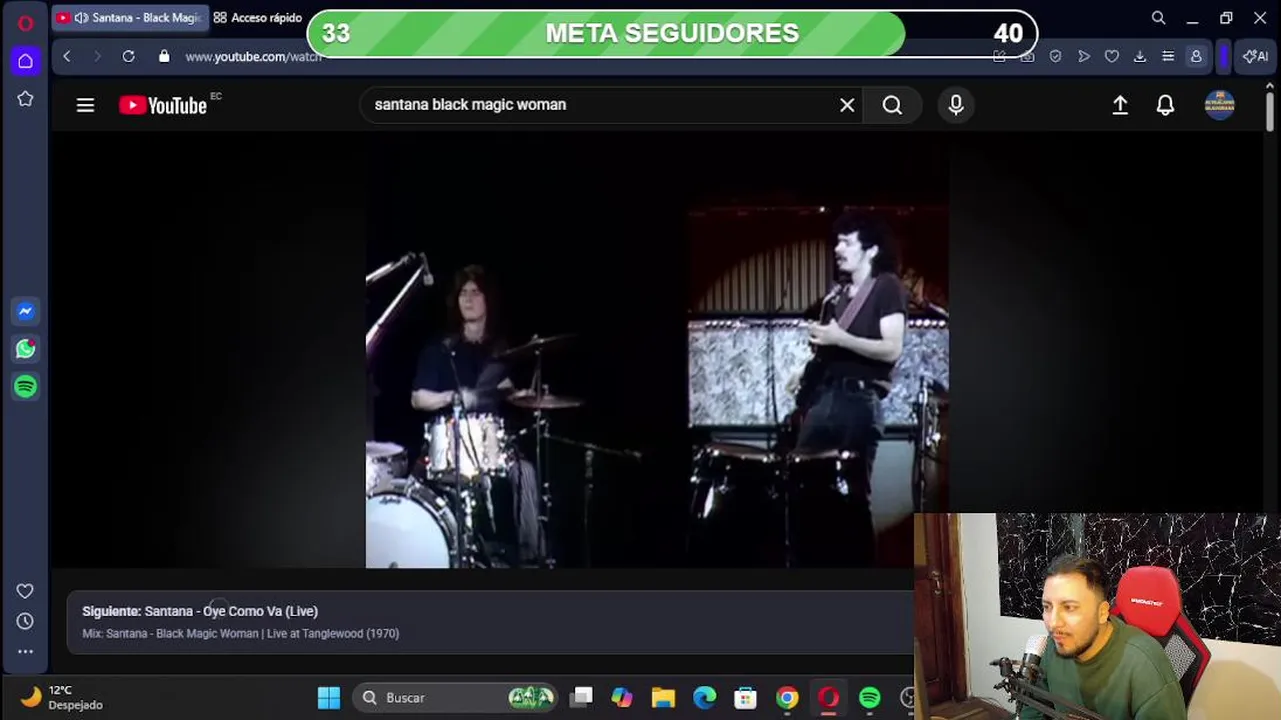Click the page scrollbar thumb
The image size is (1281, 720).
coord(1270,110)
